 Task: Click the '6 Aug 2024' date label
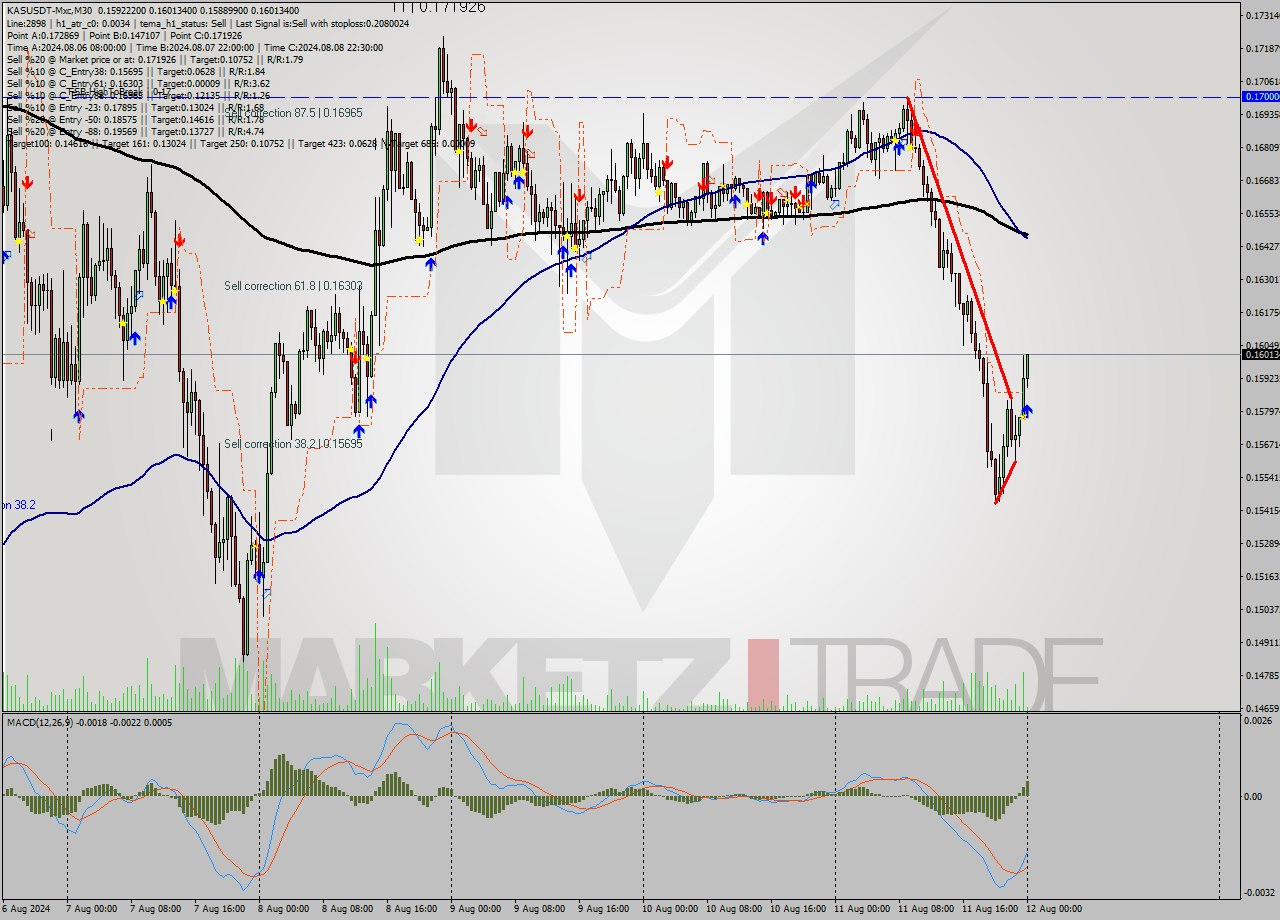(28, 909)
